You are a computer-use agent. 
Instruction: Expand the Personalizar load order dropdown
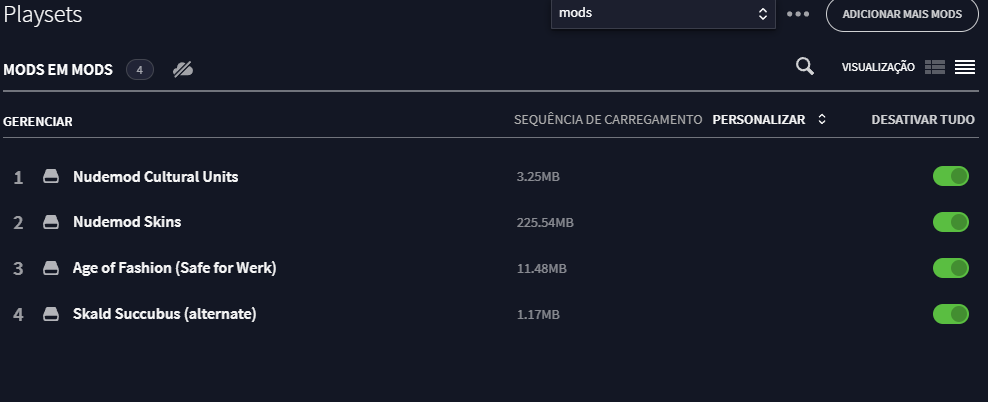[769, 119]
